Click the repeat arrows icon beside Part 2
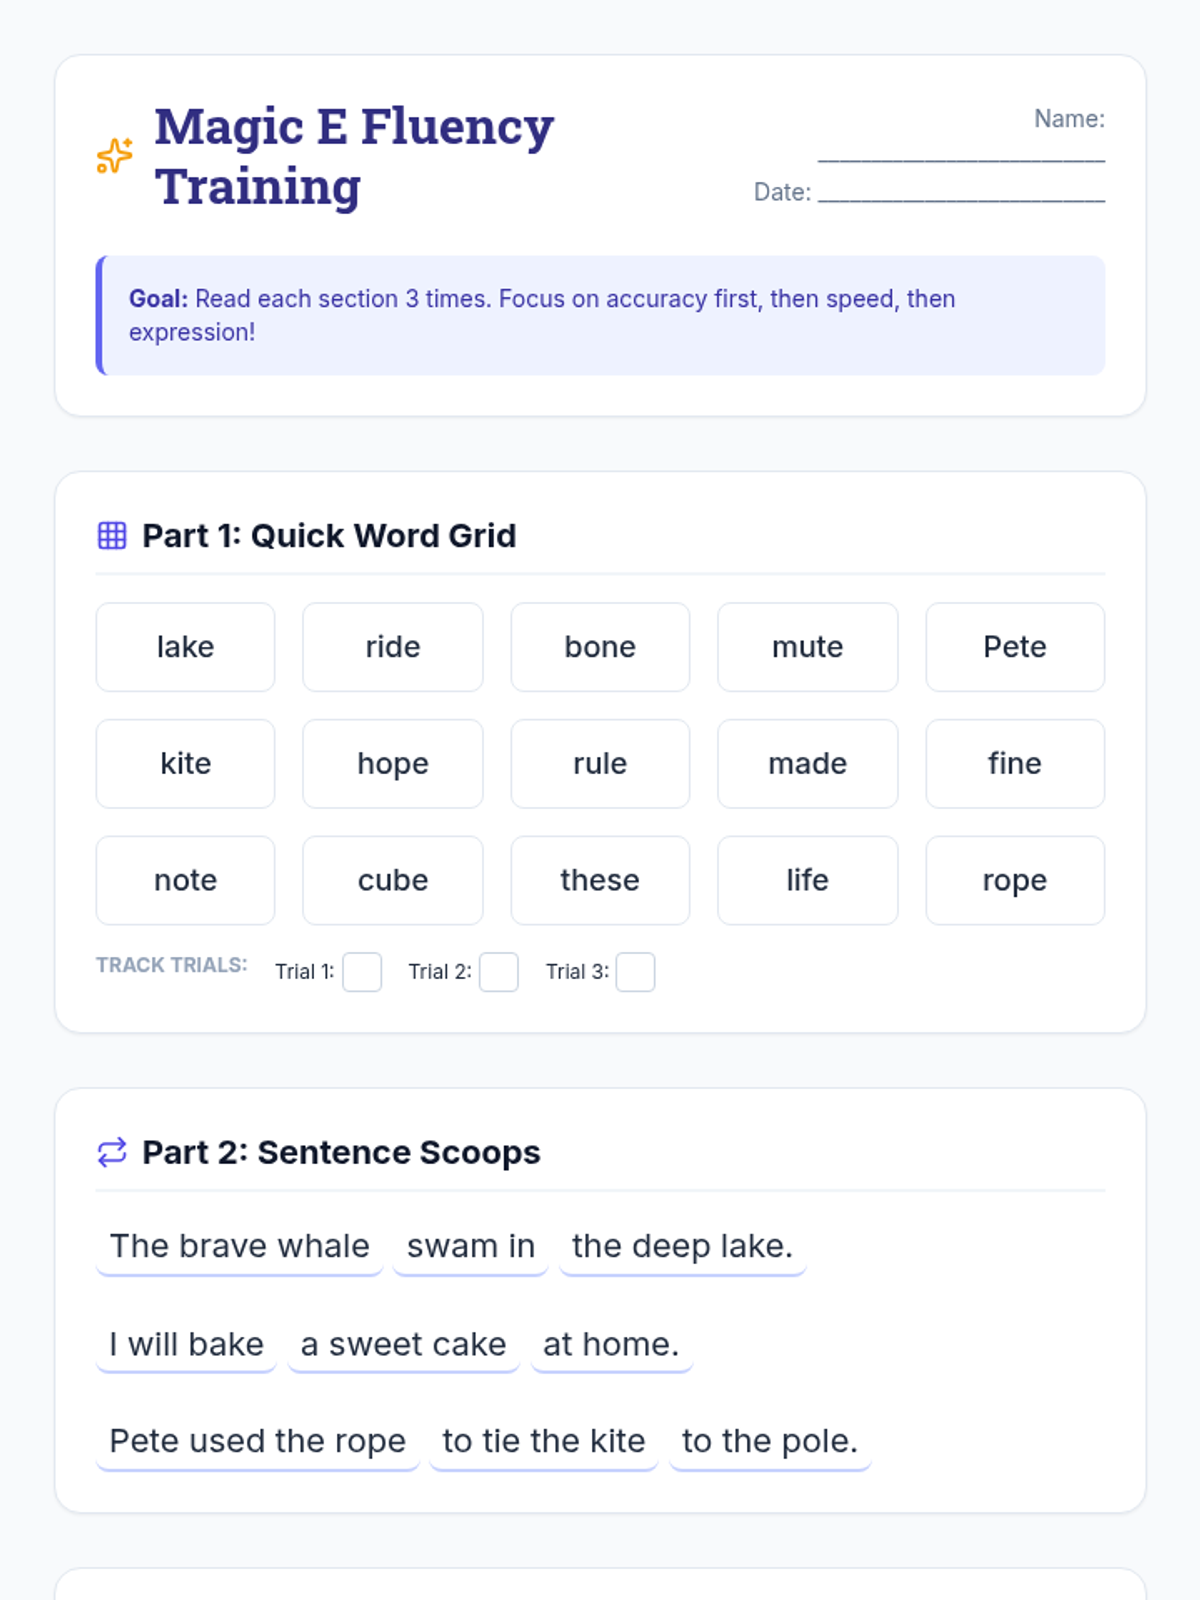This screenshot has width=1200, height=1600. coord(112,1152)
